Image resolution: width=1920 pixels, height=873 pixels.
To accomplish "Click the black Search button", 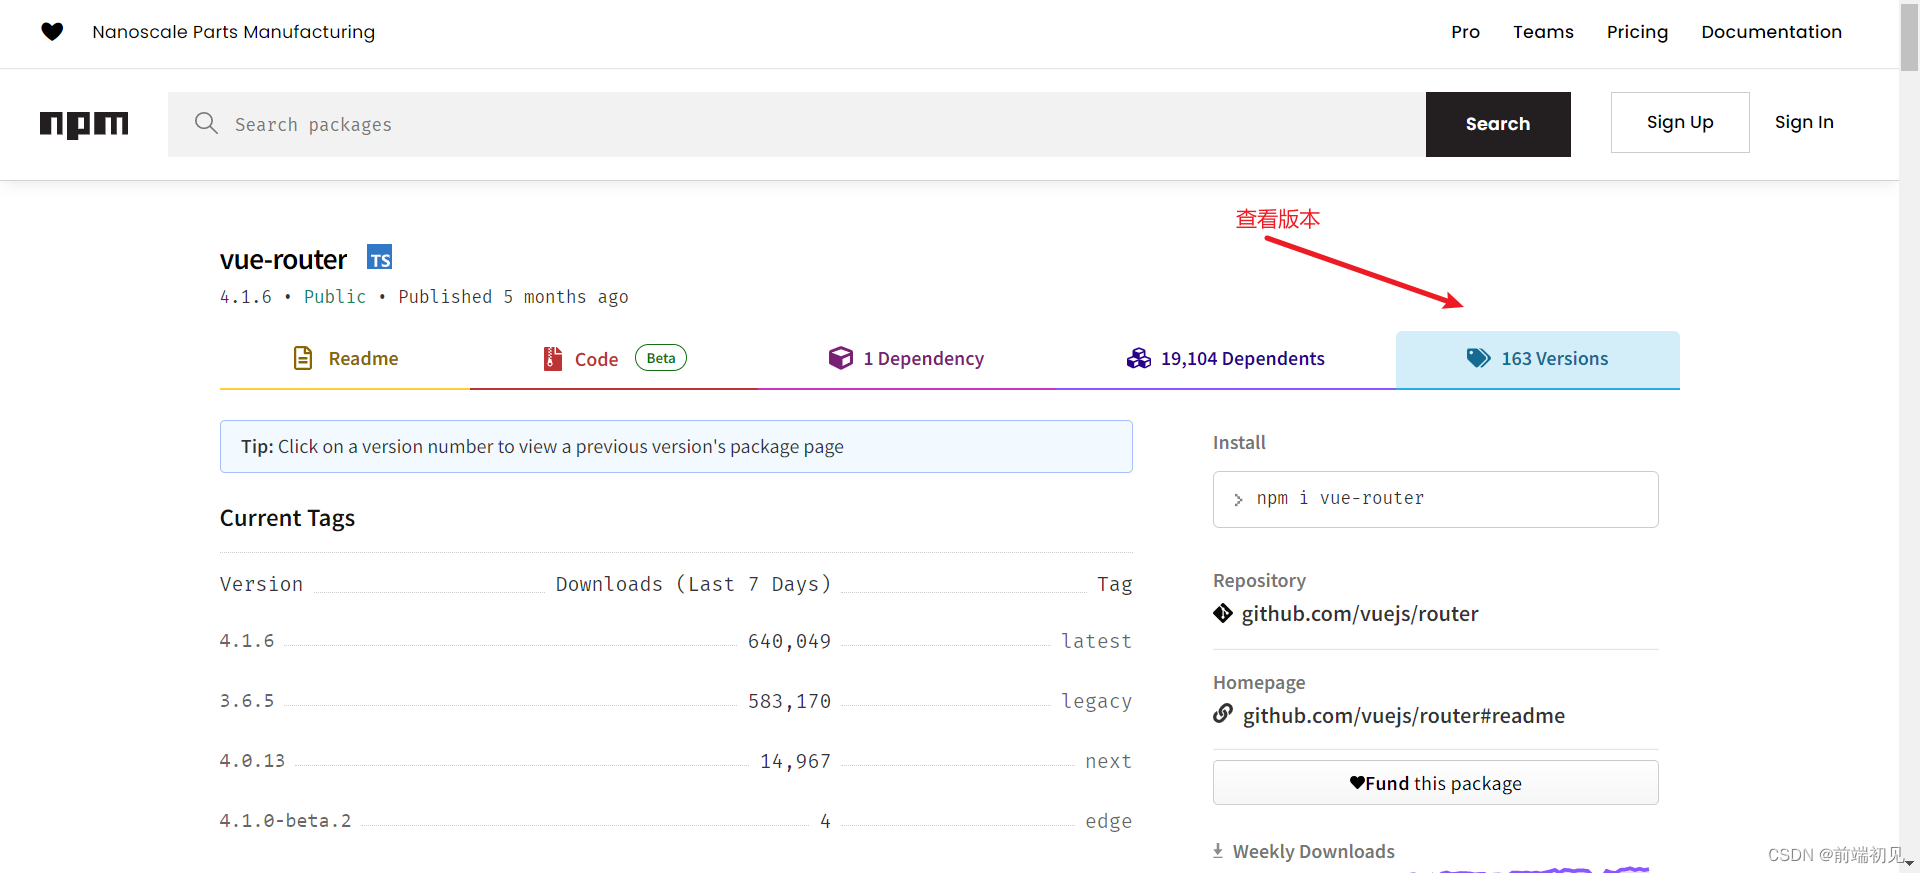I will coord(1498,124).
